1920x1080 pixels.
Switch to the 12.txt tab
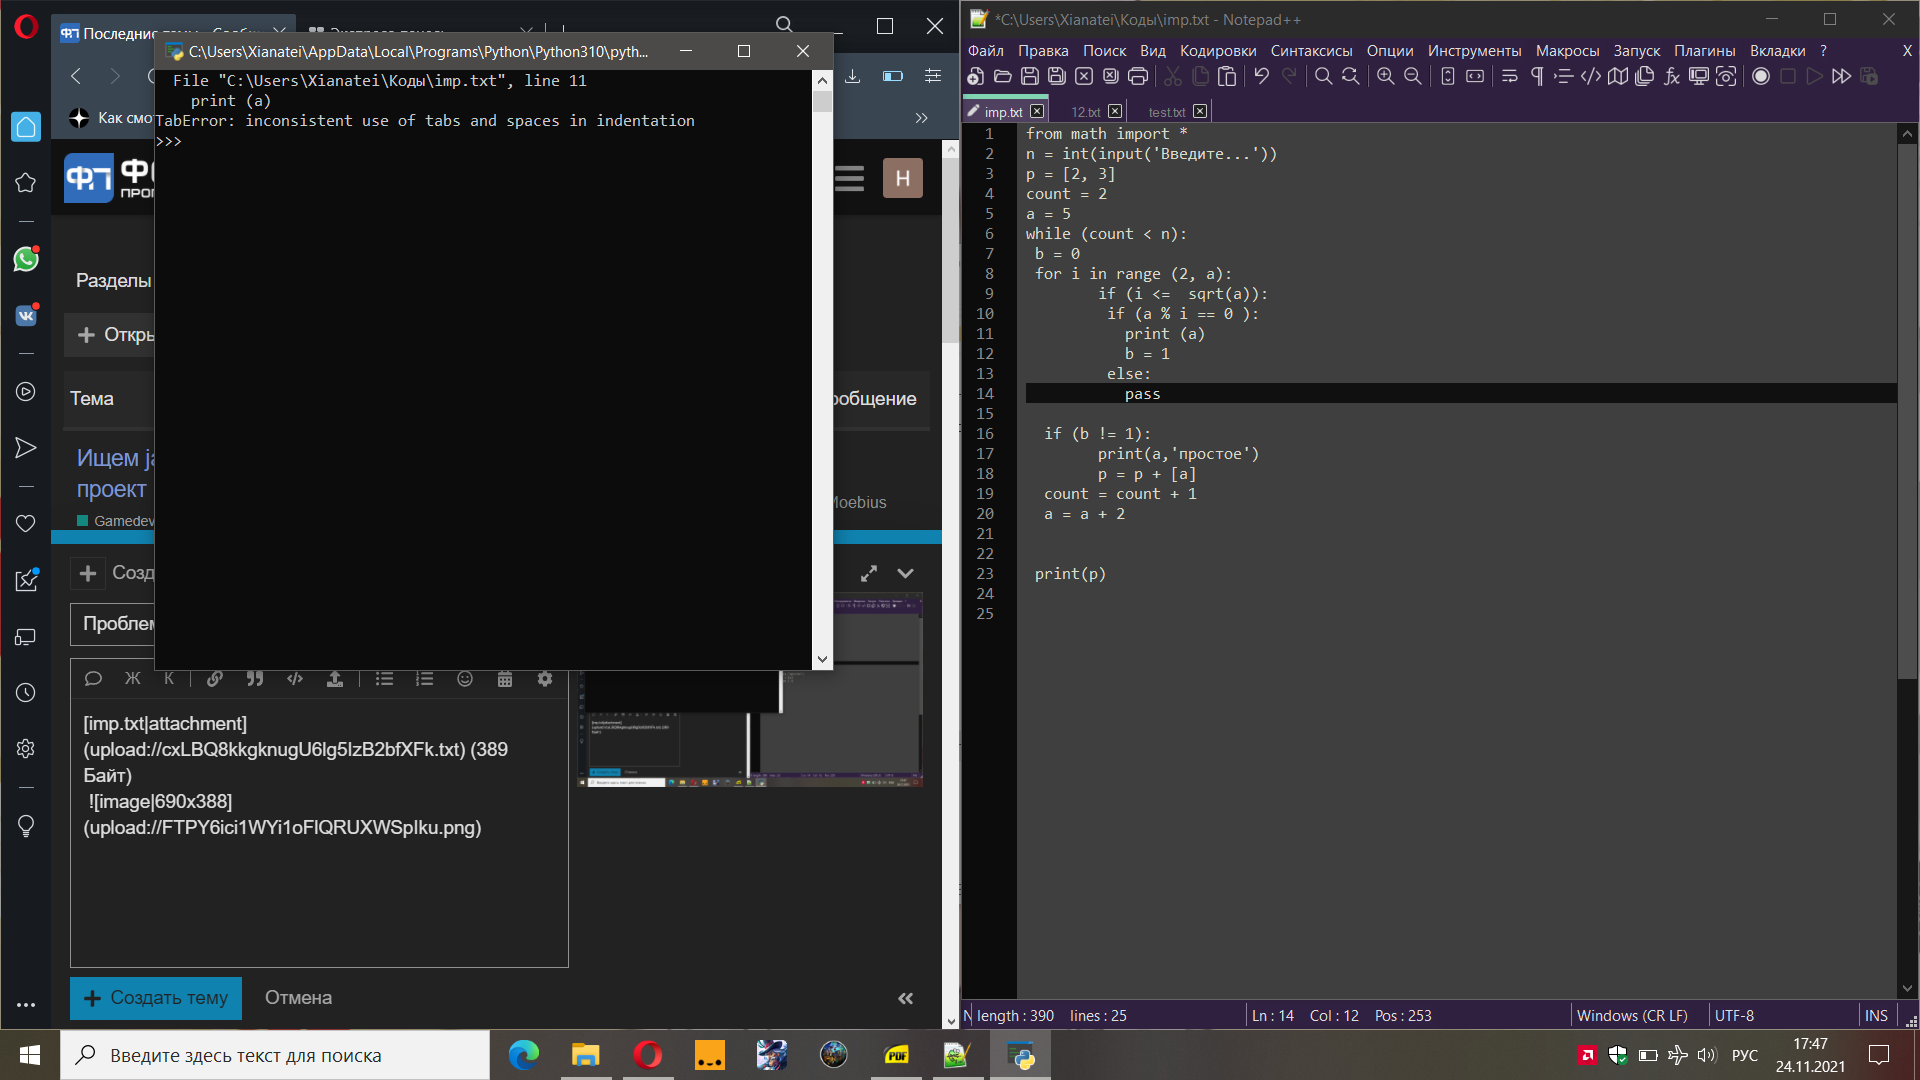[x=1086, y=112]
